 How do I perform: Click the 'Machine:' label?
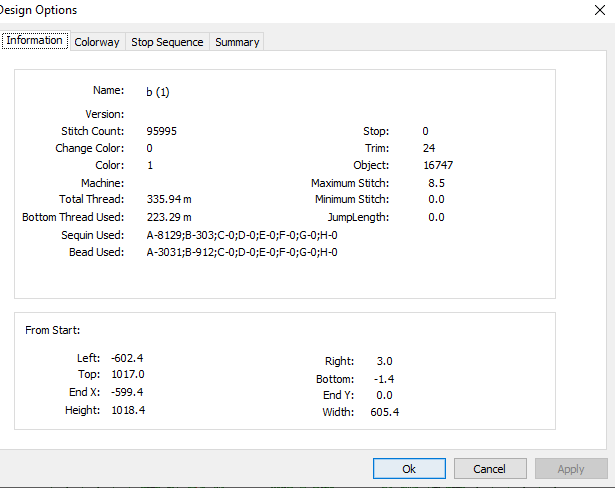[x=102, y=183]
